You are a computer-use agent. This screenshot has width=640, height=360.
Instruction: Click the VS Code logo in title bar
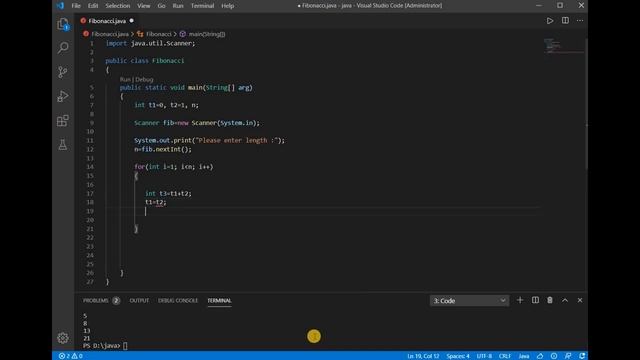[x=60, y=6]
